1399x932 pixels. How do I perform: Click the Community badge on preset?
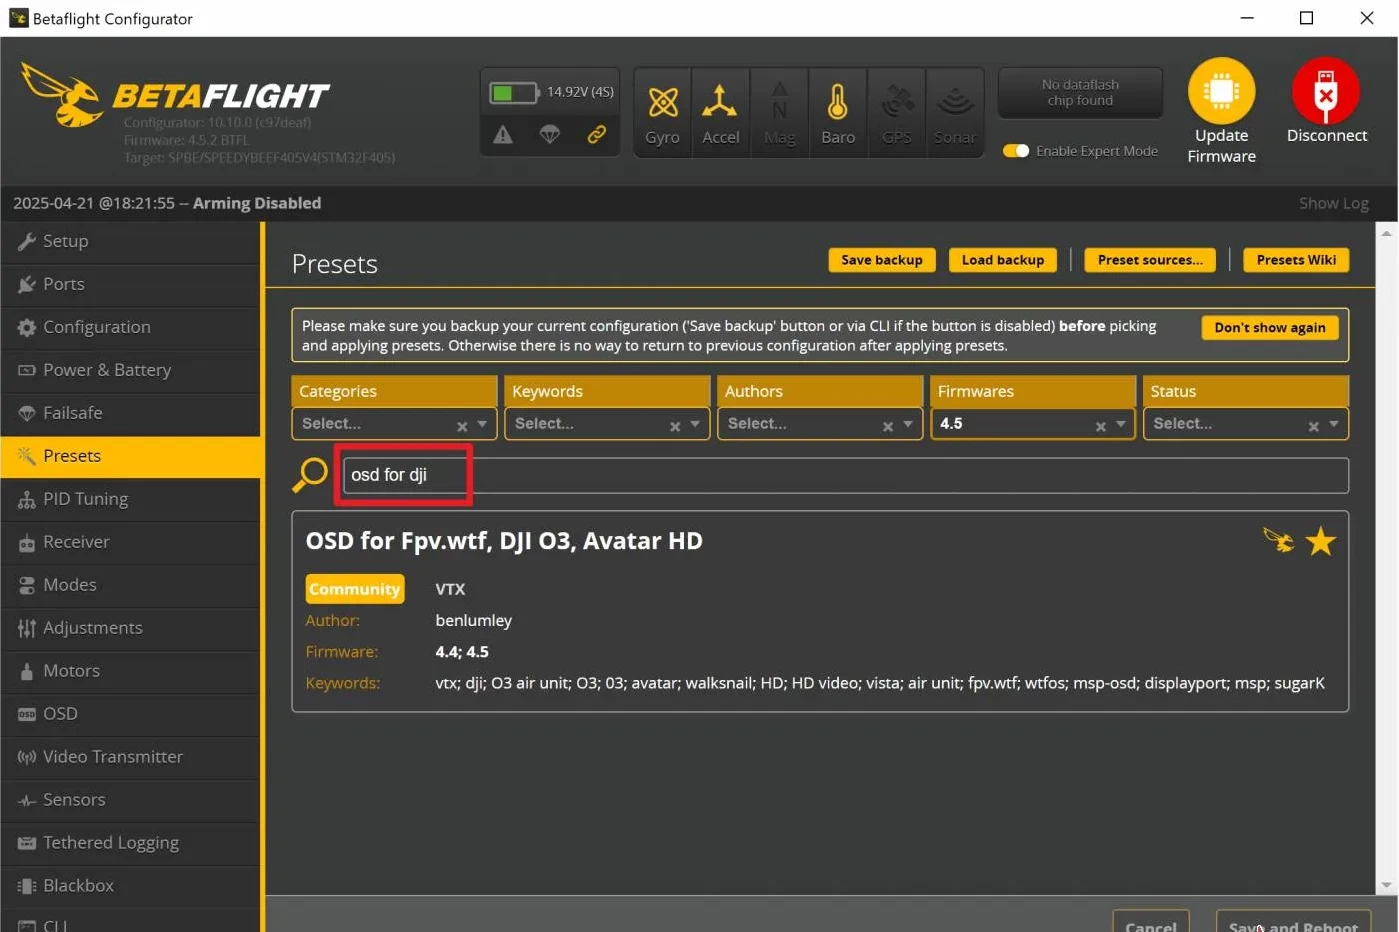click(x=355, y=589)
